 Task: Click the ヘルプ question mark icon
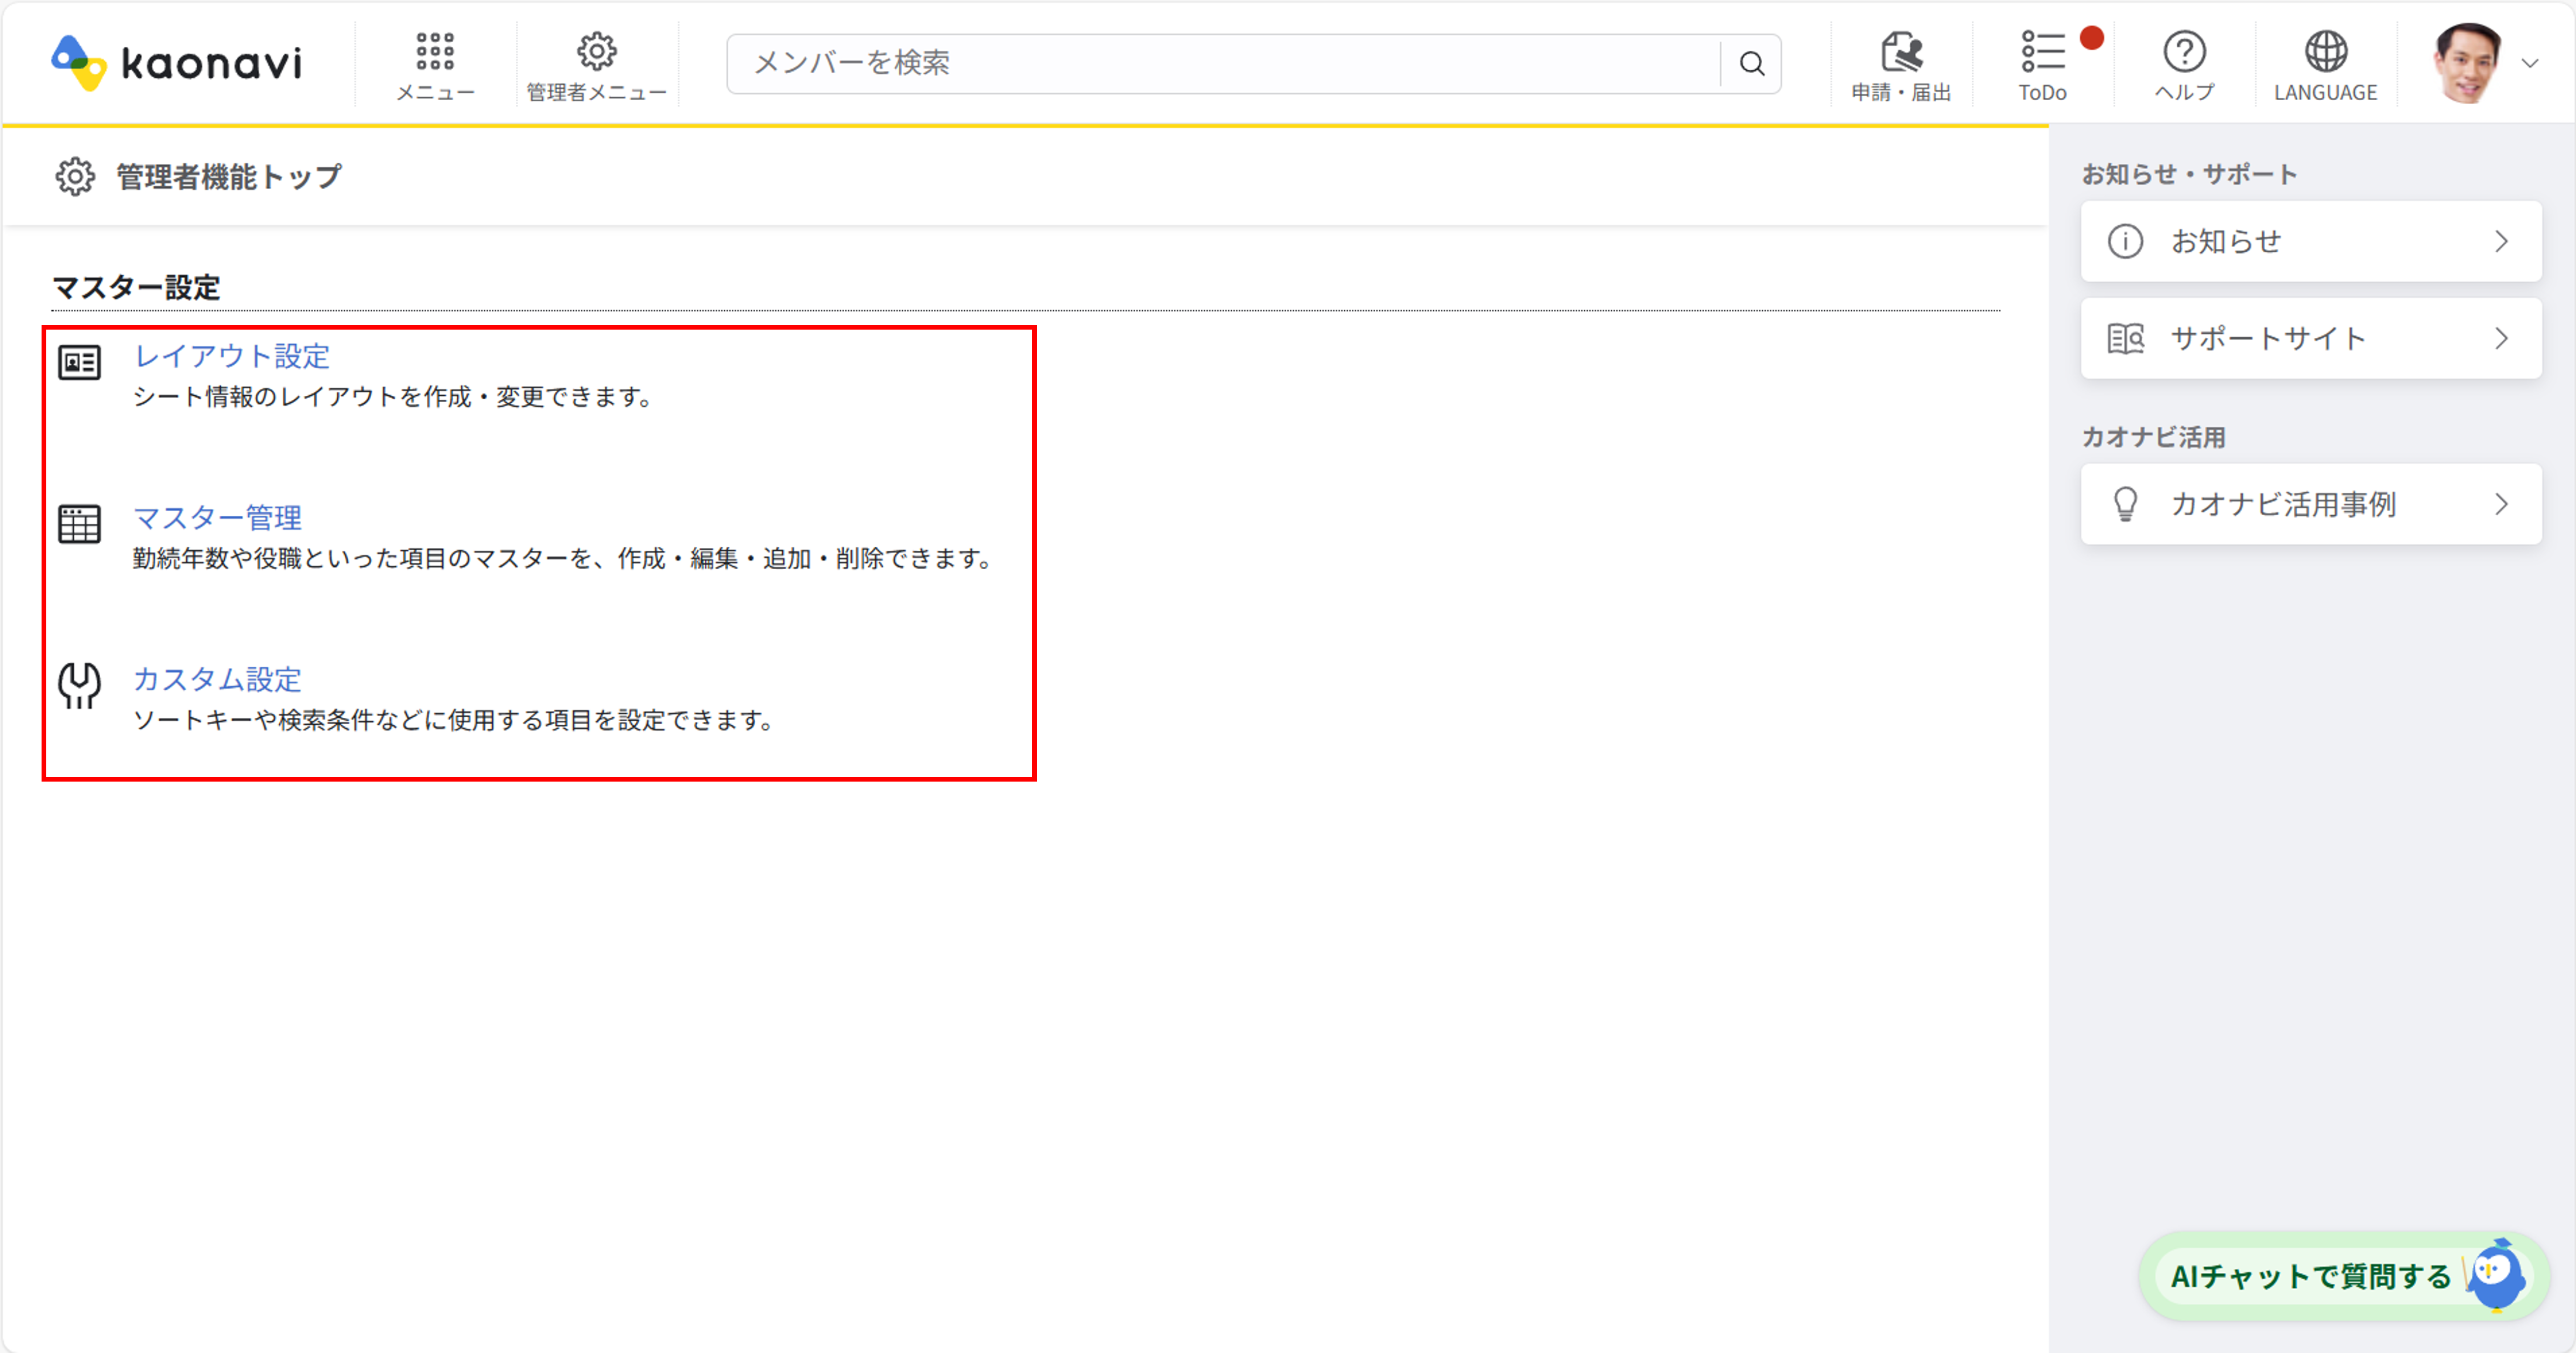coord(2184,52)
